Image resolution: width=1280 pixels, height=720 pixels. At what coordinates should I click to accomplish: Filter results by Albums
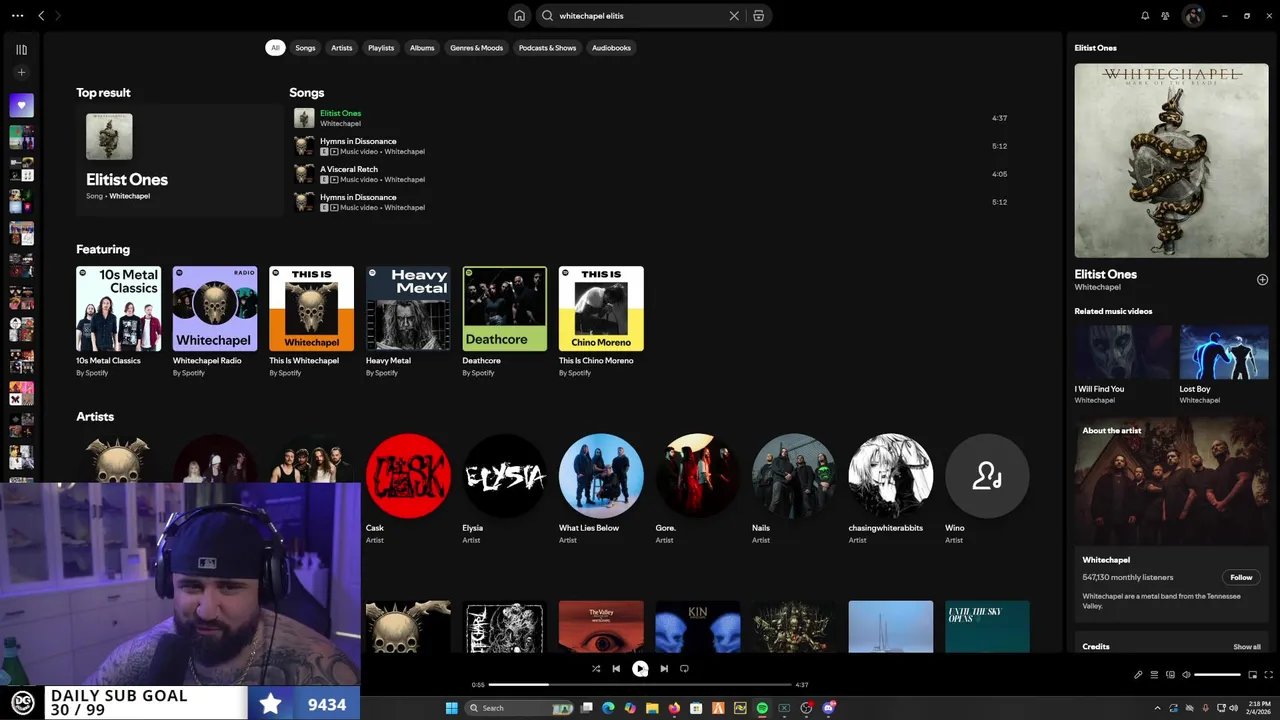422,48
